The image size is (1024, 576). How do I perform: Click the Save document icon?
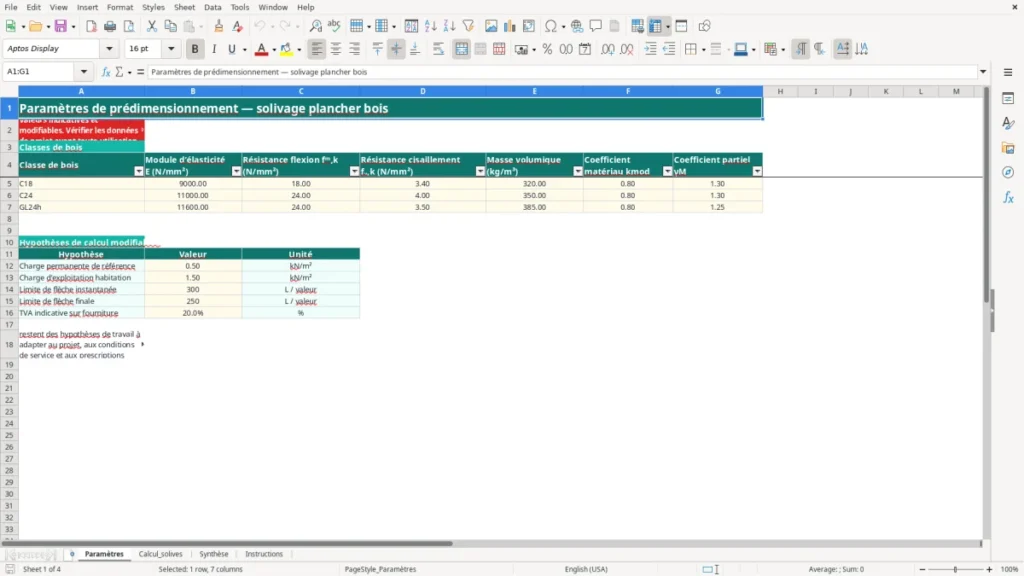tap(61, 26)
